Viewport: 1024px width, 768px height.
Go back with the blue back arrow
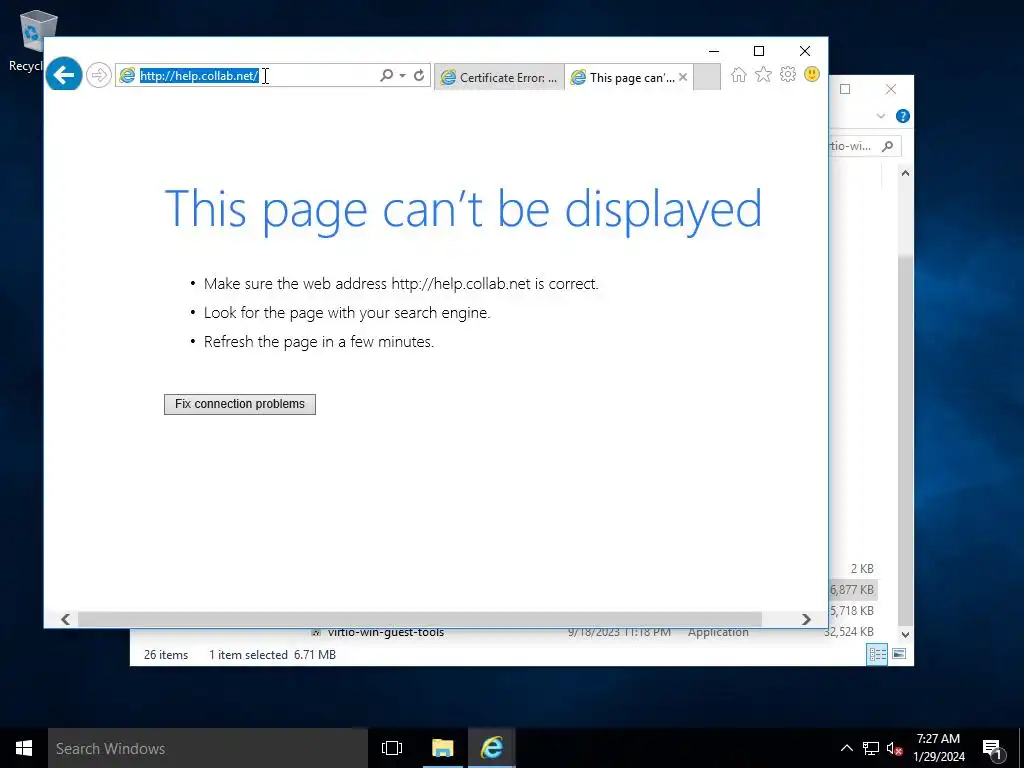[64, 75]
